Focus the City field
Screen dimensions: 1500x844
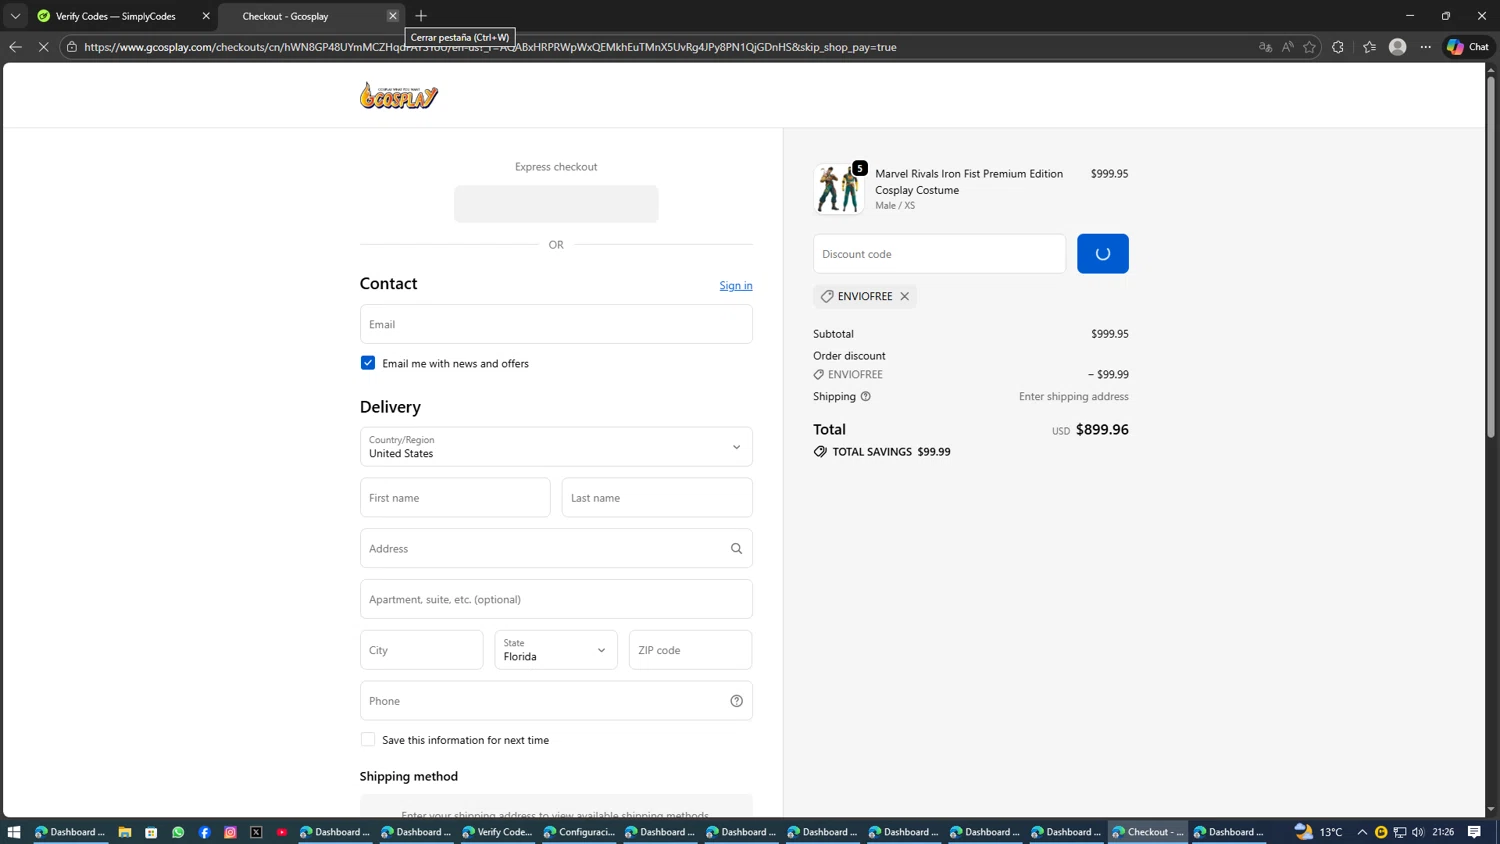pos(422,650)
